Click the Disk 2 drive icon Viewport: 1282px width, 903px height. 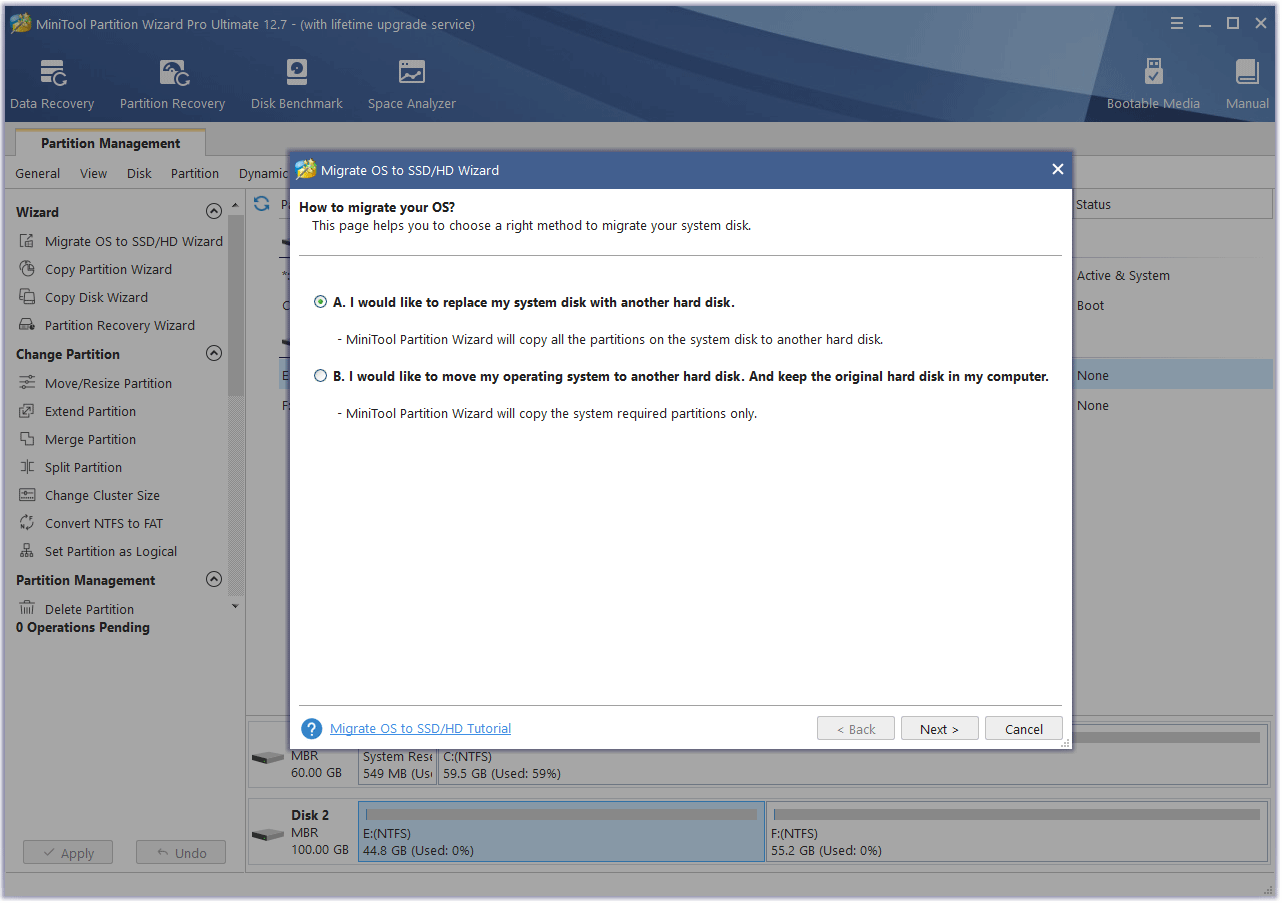[x=267, y=834]
